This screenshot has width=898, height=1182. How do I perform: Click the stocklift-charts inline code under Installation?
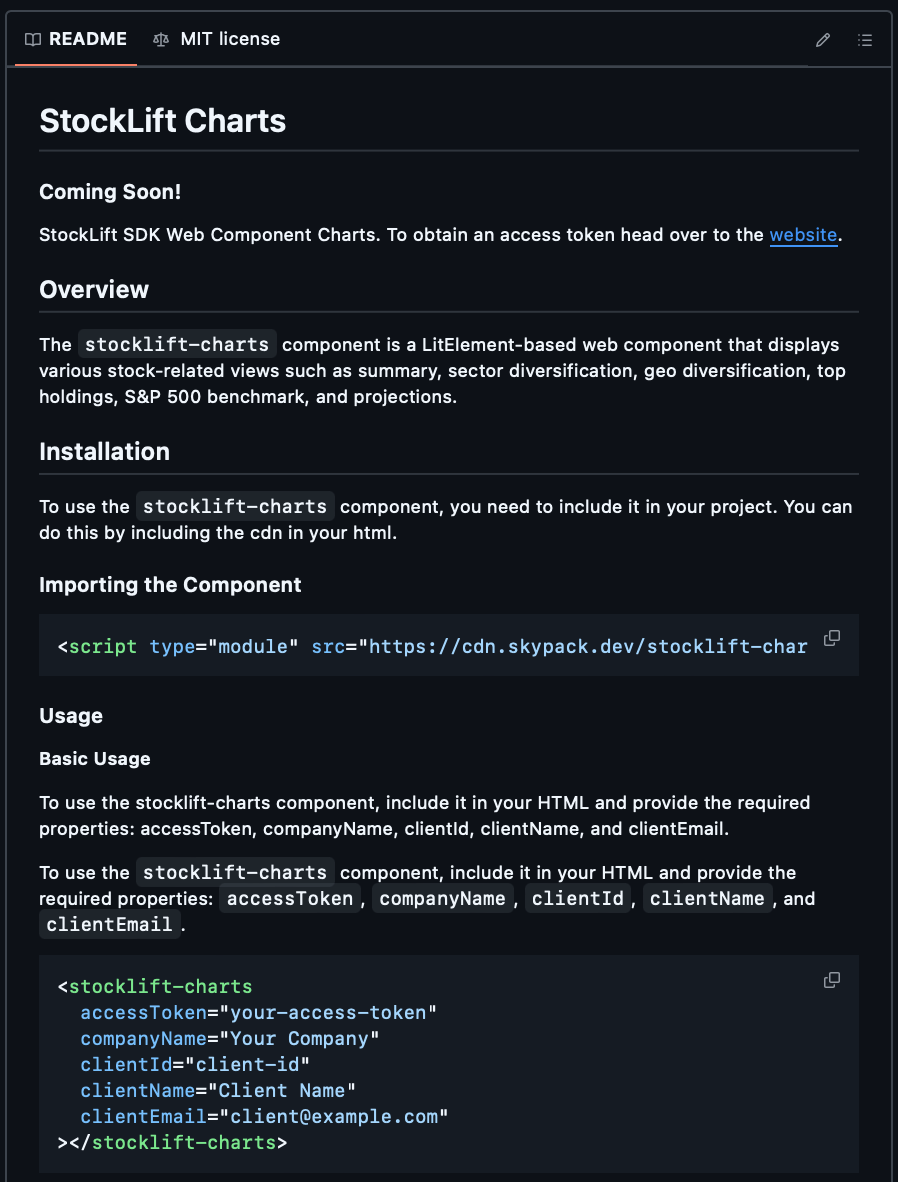pyautogui.click(x=235, y=507)
